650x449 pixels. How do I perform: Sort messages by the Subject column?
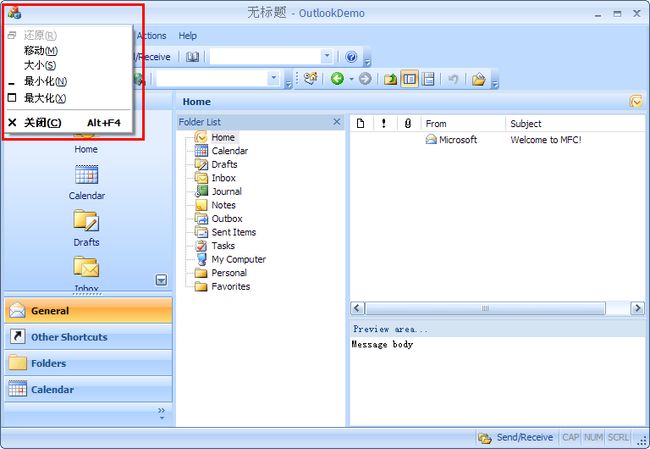576,124
